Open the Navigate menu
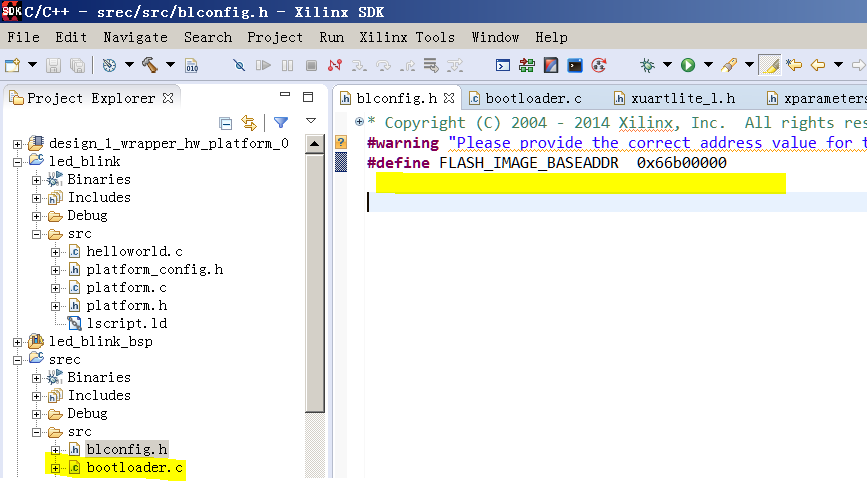This screenshot has height=482, width=867. (135, 37)
